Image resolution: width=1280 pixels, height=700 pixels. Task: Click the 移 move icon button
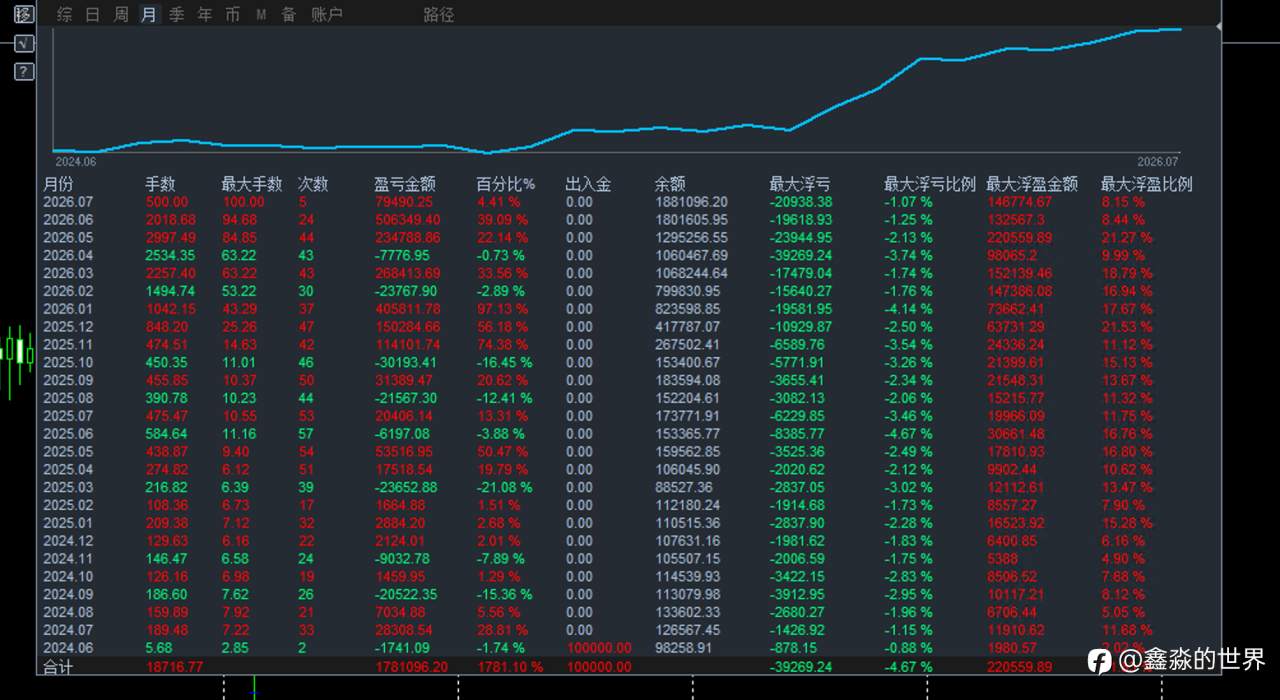(24, 14)
